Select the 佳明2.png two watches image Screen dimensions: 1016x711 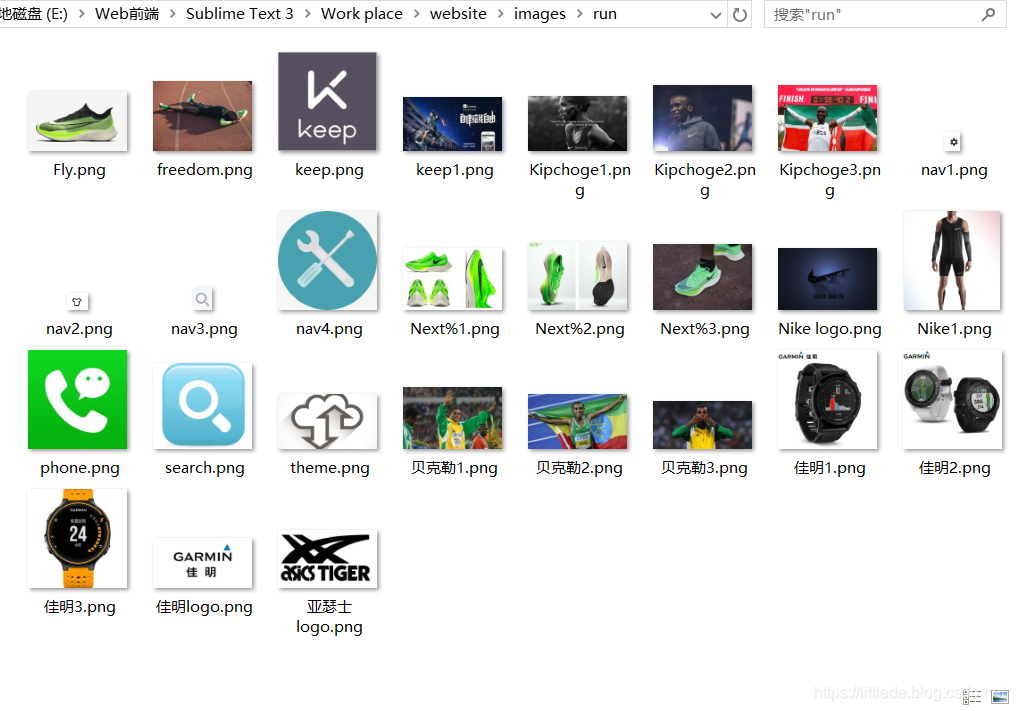(952, 400)
